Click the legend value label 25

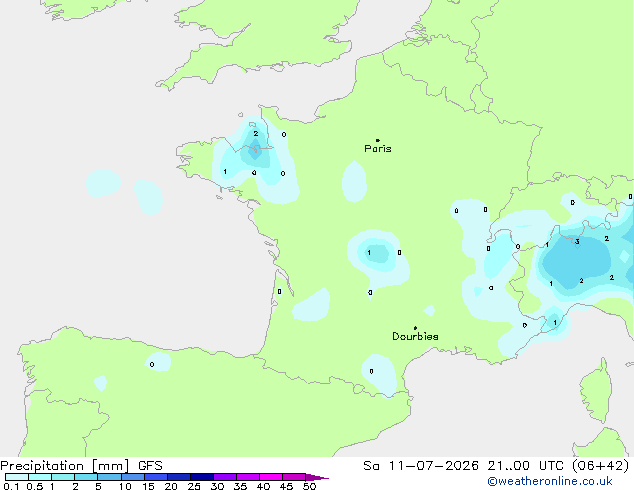point(194,486)
